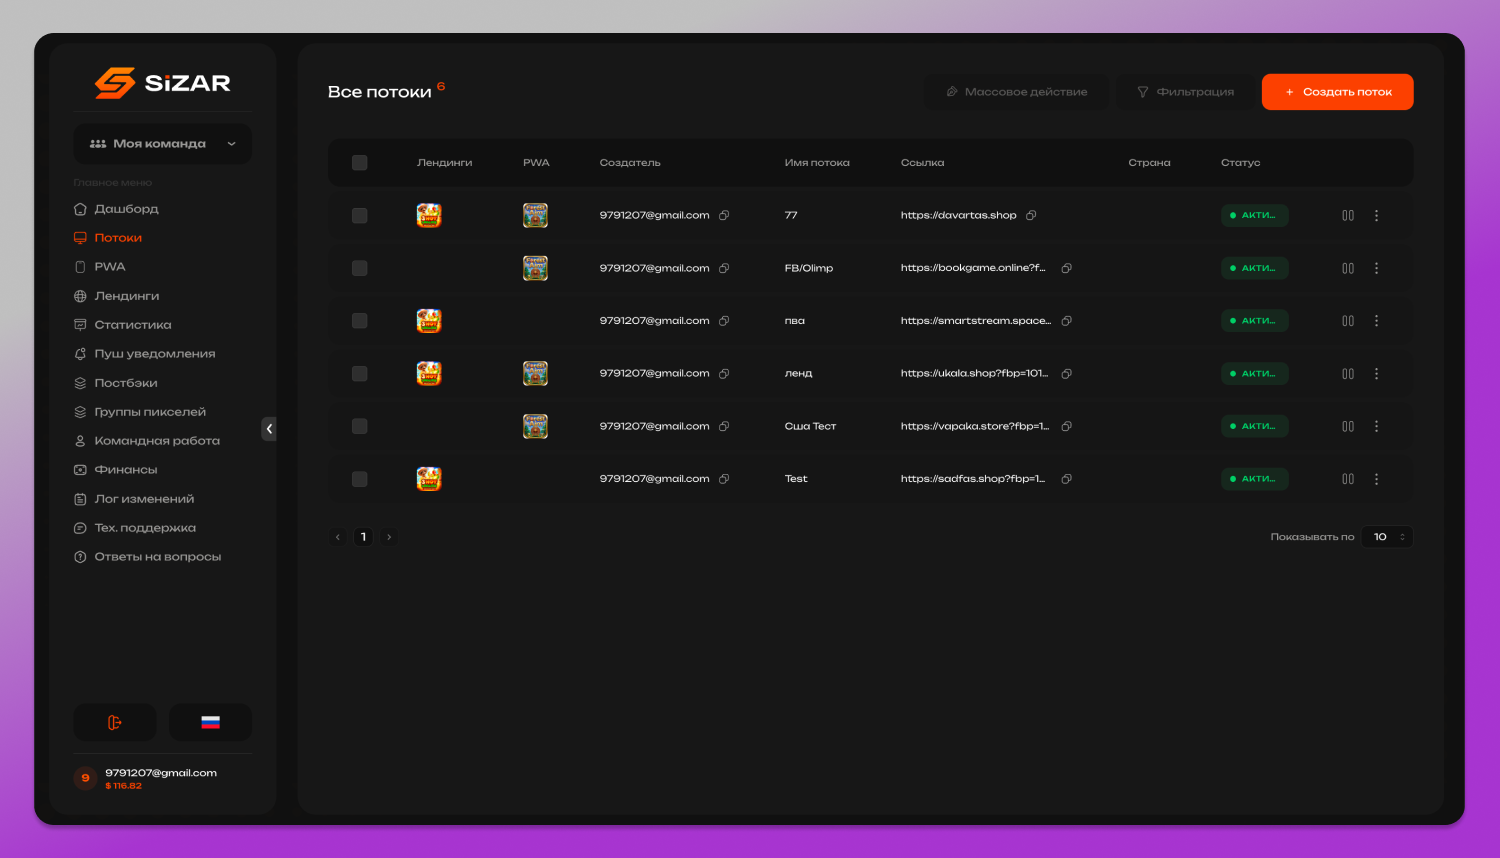Expand the Моя команда team dropdown
Viewport: 1500px width, 858px height.
click(162, 144)
